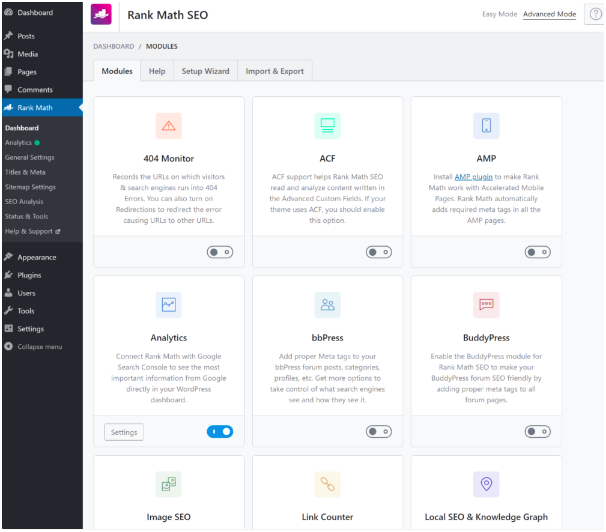Click the Rank Math SEO page heading

pos(168,15)
